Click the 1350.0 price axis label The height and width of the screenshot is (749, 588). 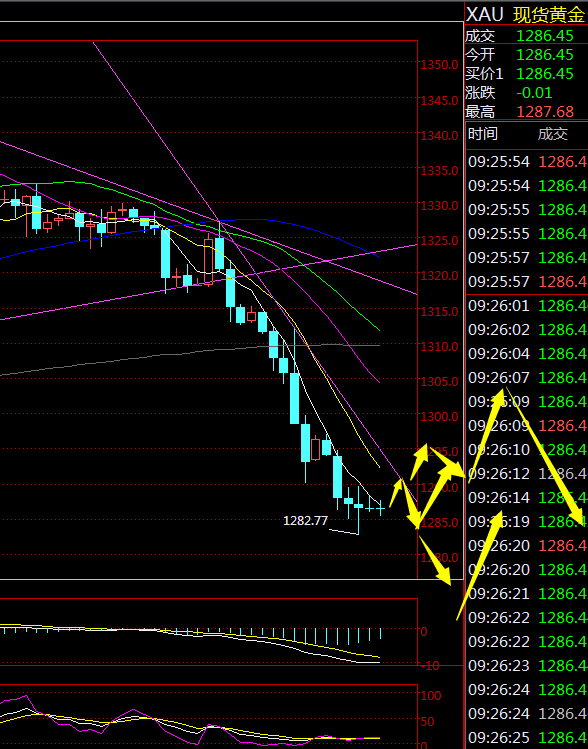pos(439,65)
